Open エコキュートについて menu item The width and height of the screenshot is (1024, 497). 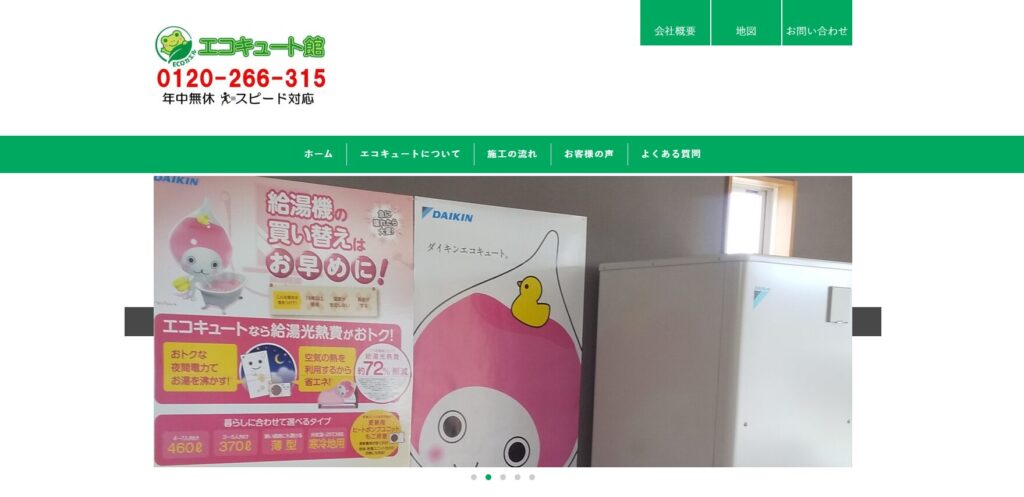(410, 154)
